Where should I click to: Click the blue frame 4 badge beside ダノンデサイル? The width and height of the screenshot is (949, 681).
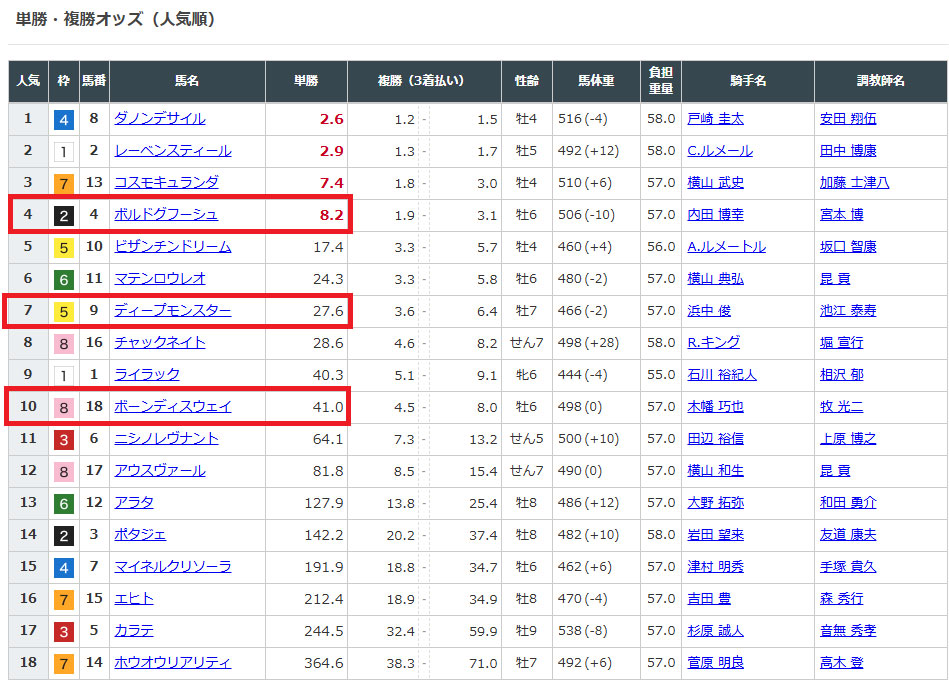click(x=64, y=119)
